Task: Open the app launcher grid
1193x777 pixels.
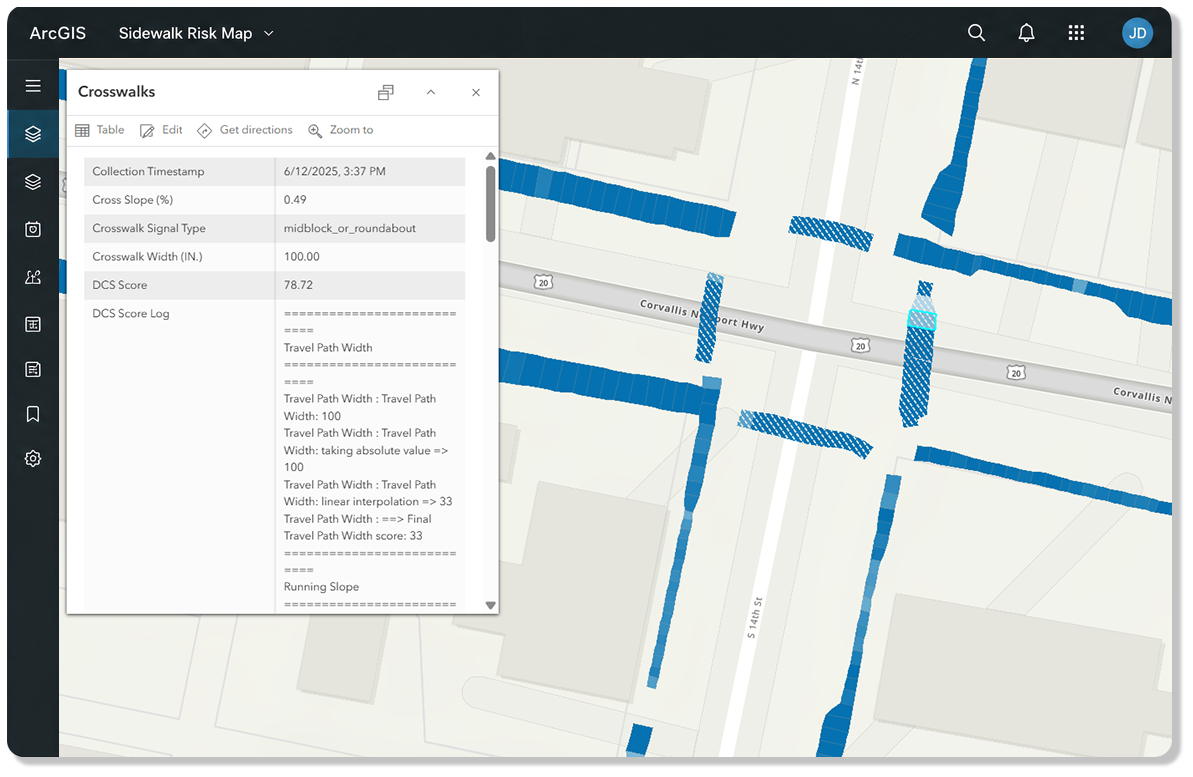Action: [1076, 33]
